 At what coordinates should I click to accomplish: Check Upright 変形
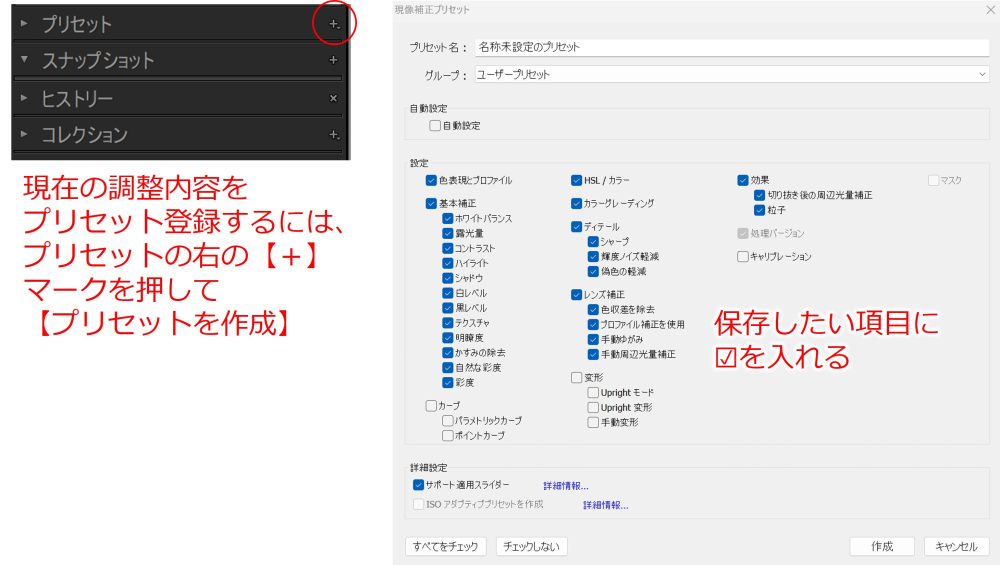coord(593,407)
